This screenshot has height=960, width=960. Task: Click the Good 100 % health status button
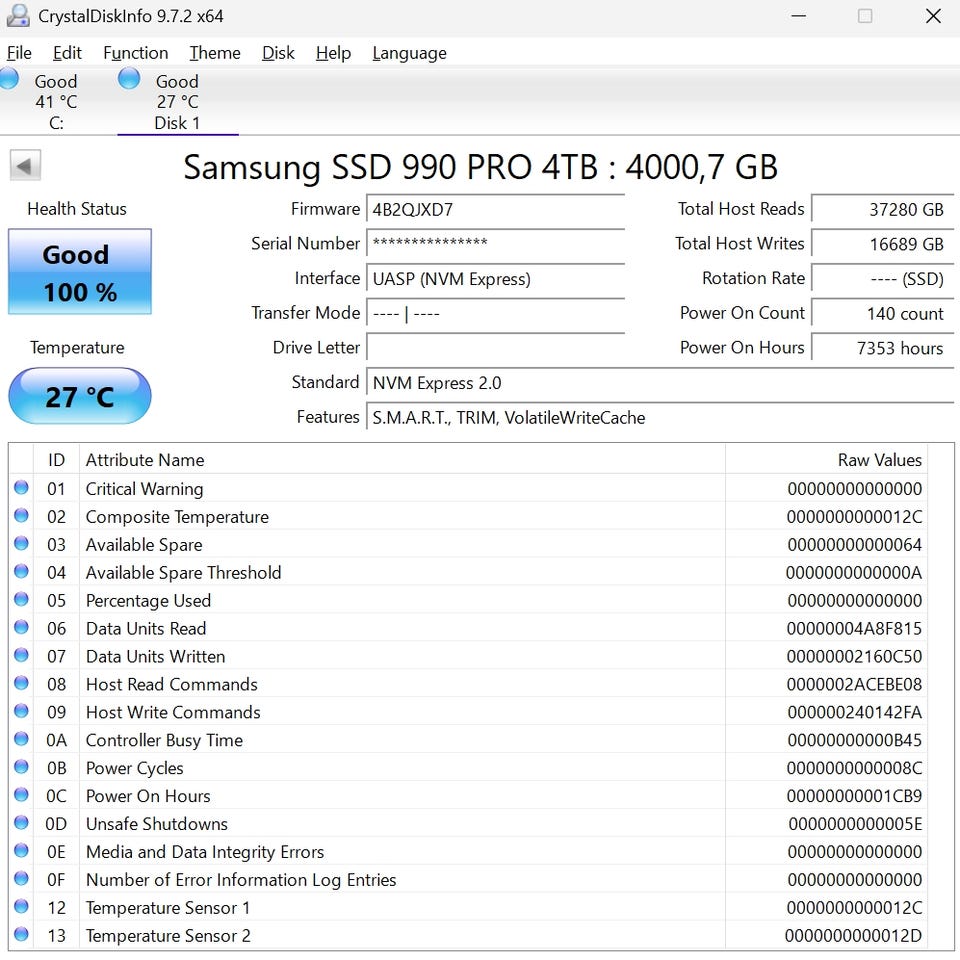[80, 272]
